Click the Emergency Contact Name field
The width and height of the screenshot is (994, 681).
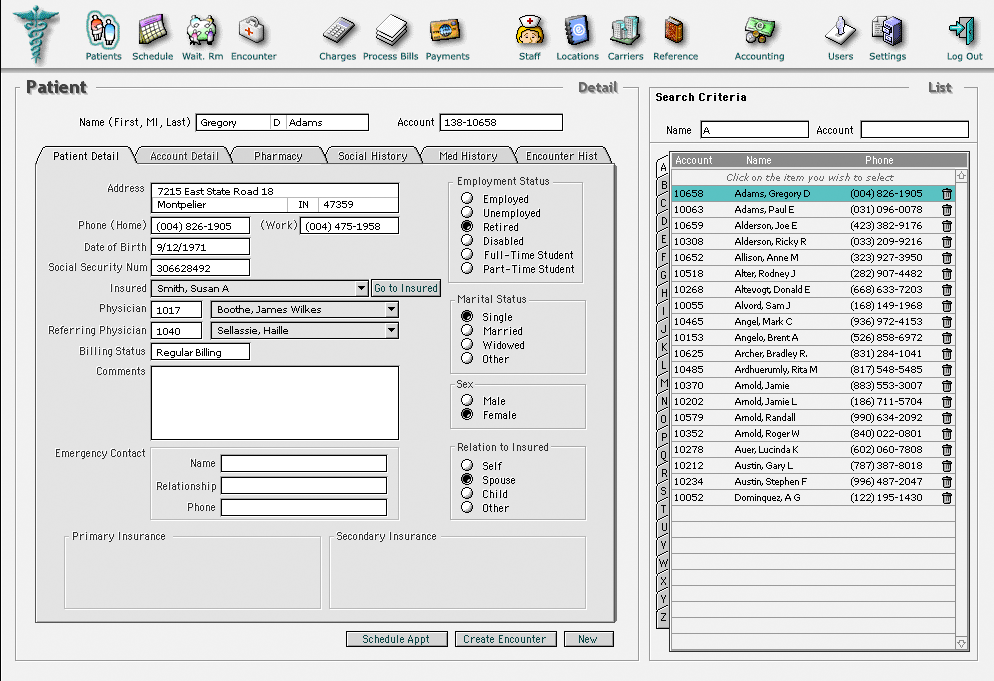point(304,464)
